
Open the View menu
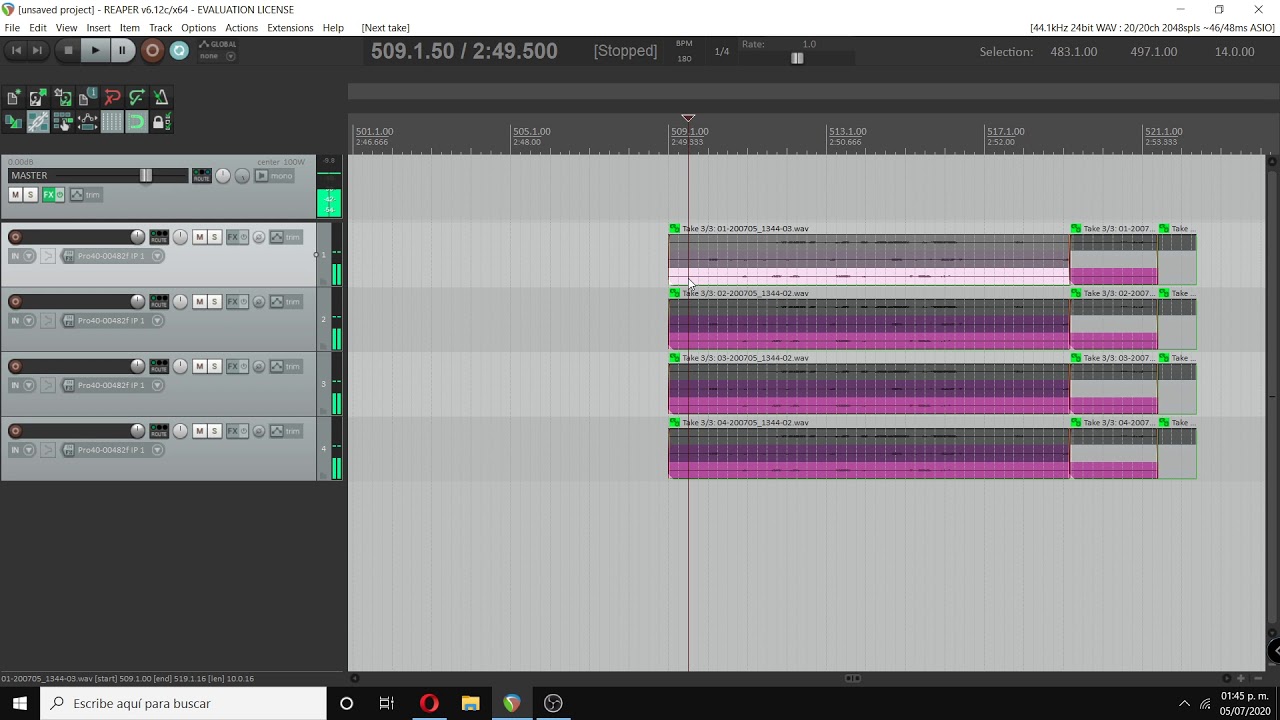tap(67, 28)
